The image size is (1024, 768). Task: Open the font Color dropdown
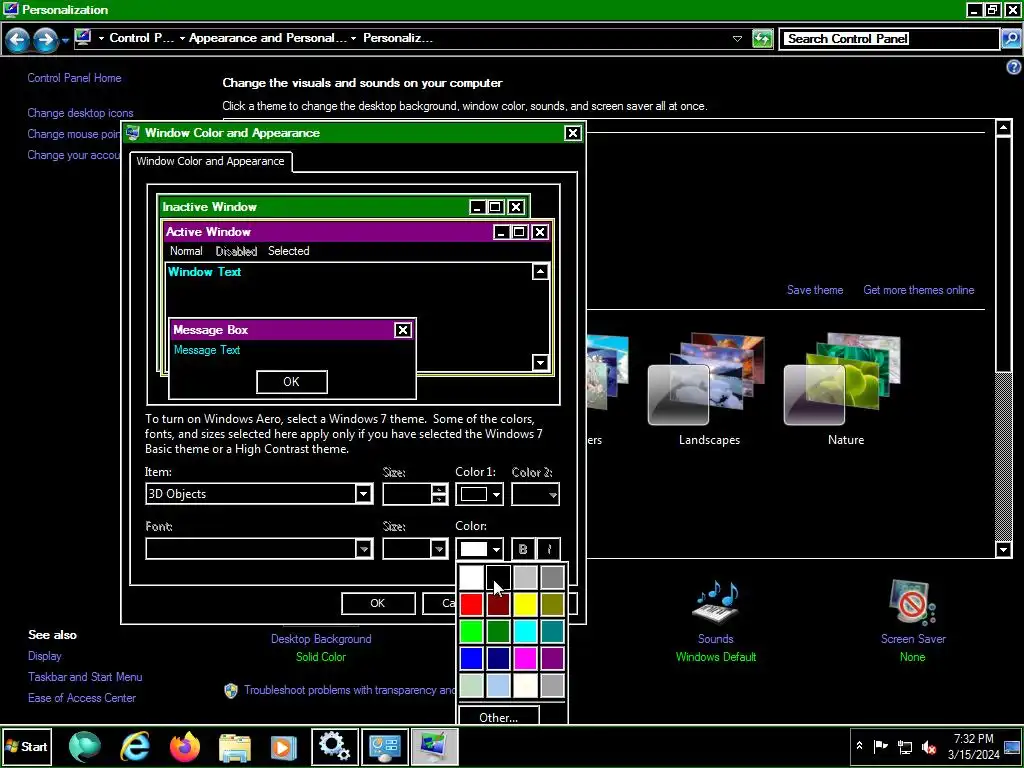[479, 549]
